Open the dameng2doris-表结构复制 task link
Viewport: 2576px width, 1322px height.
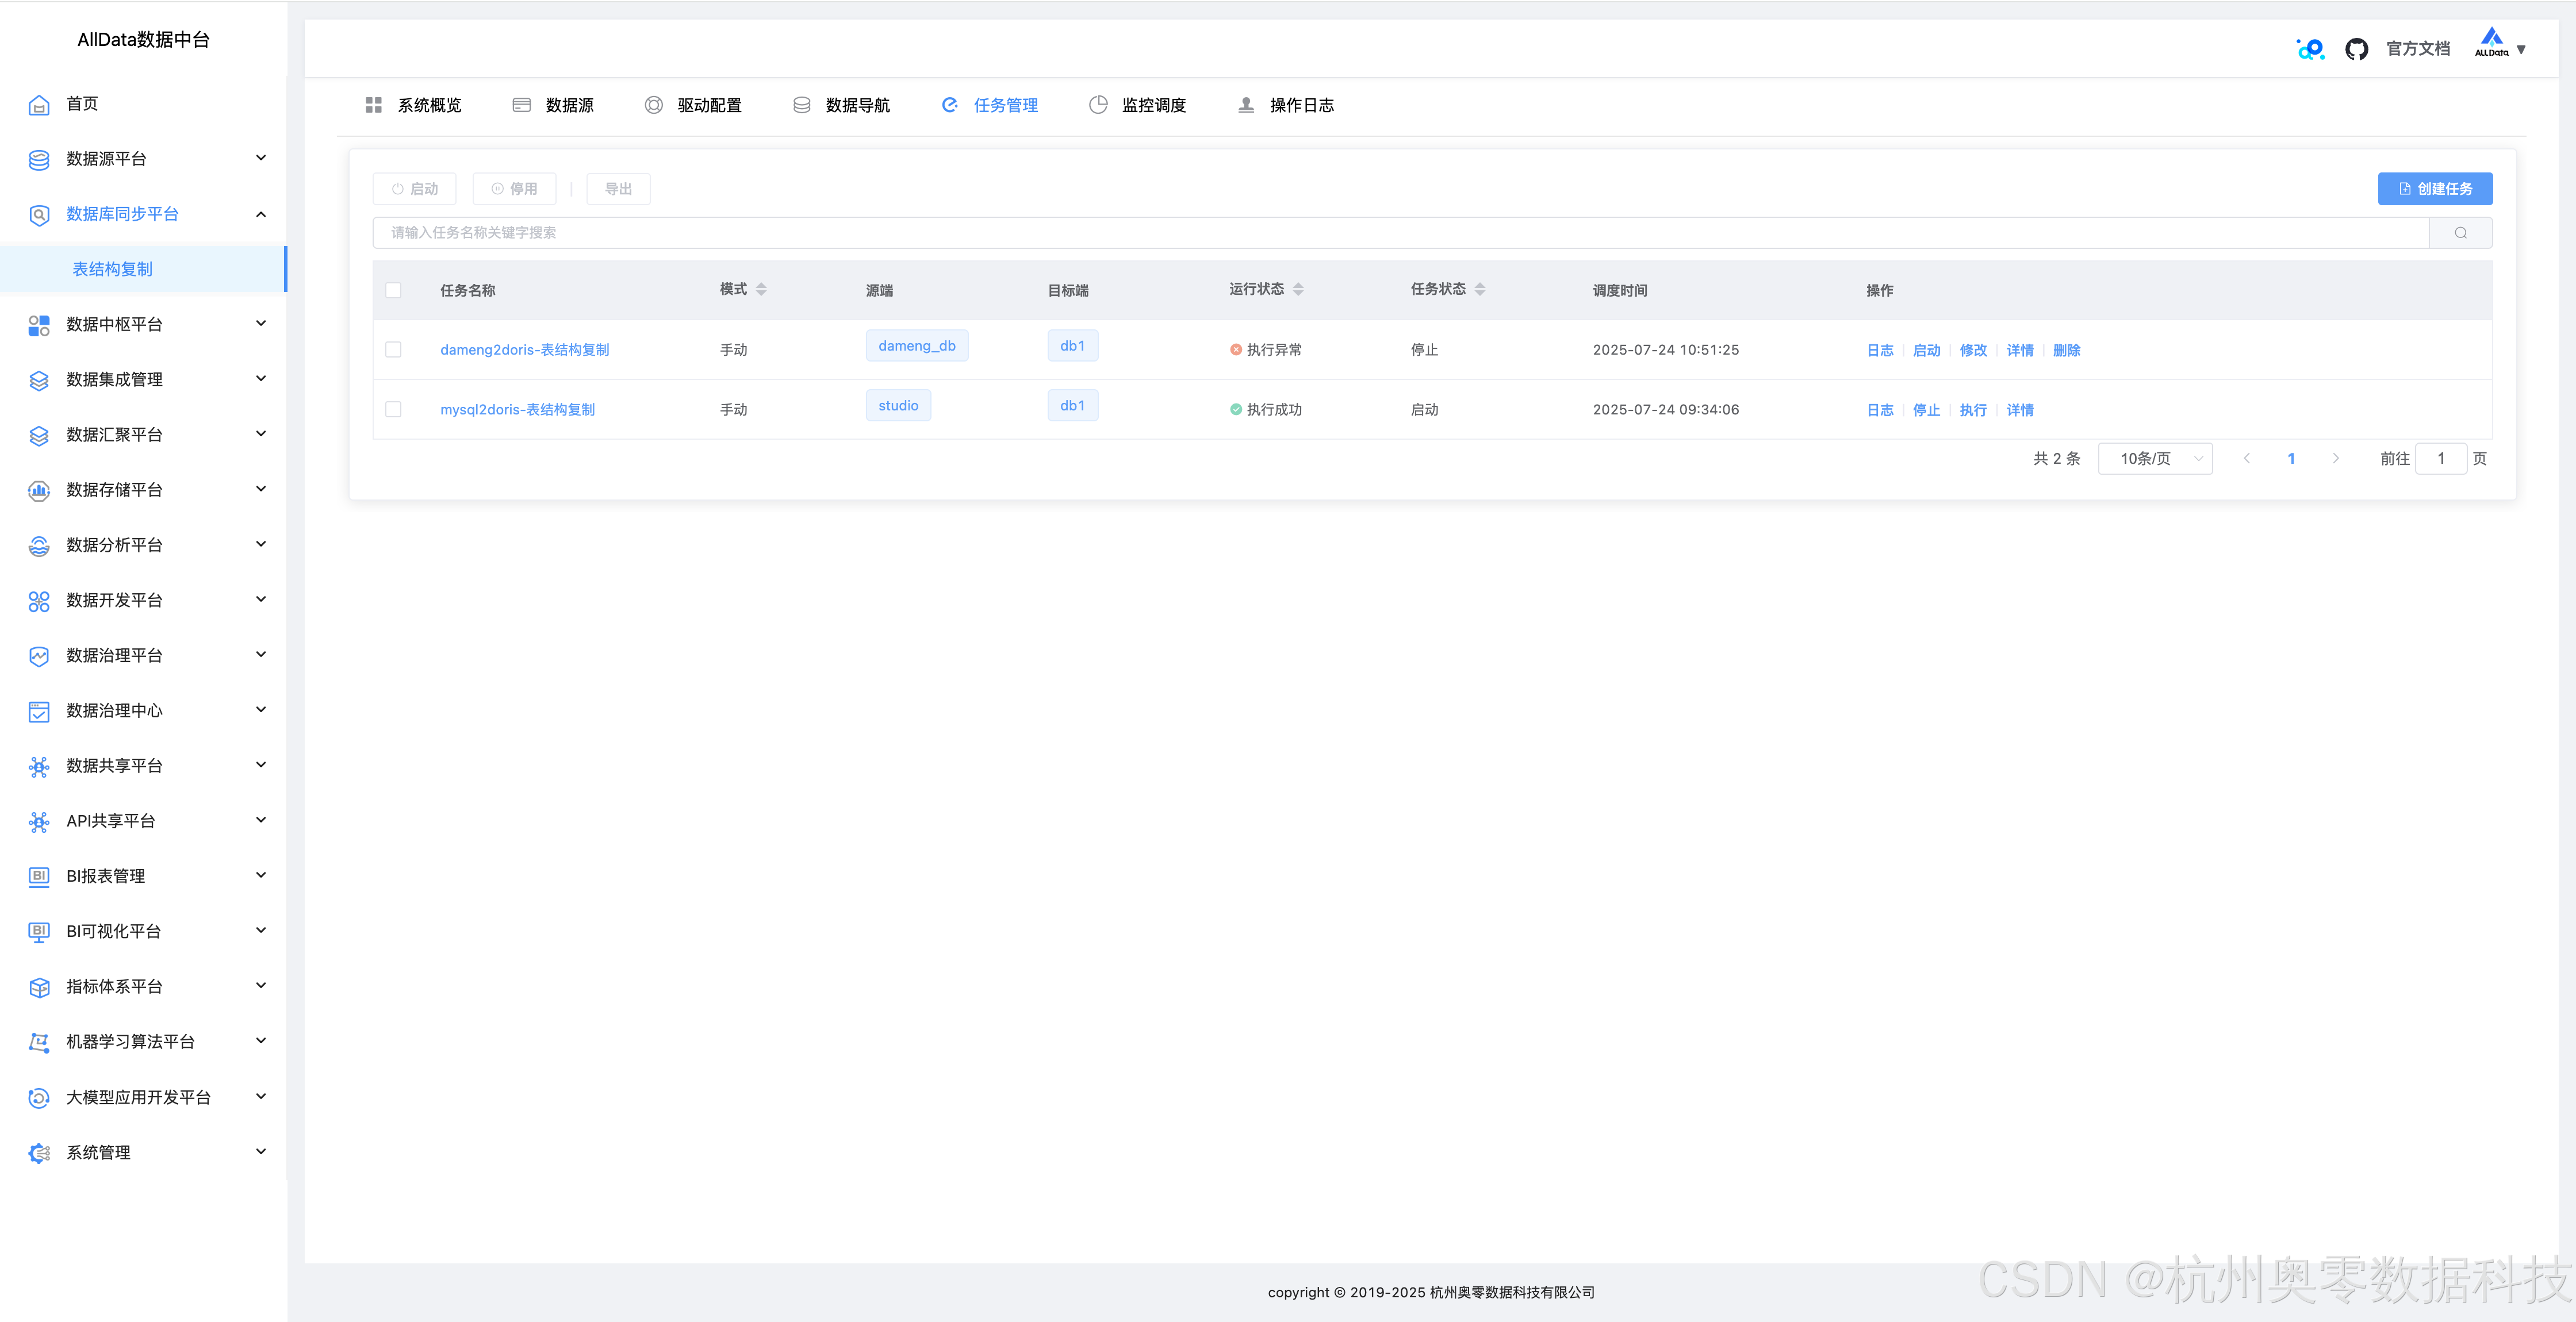[524, 350]
